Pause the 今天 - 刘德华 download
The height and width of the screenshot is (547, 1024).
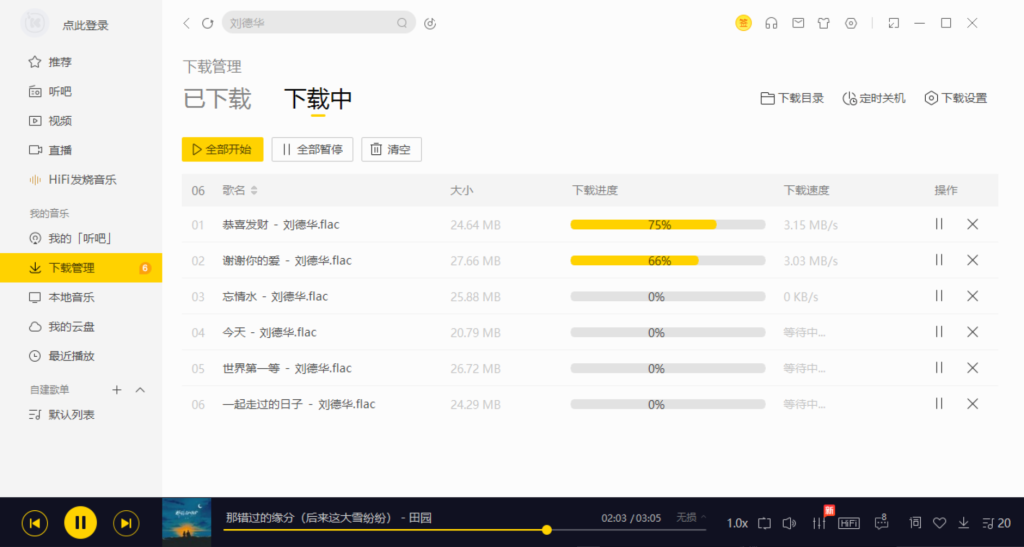pos(938,332)
